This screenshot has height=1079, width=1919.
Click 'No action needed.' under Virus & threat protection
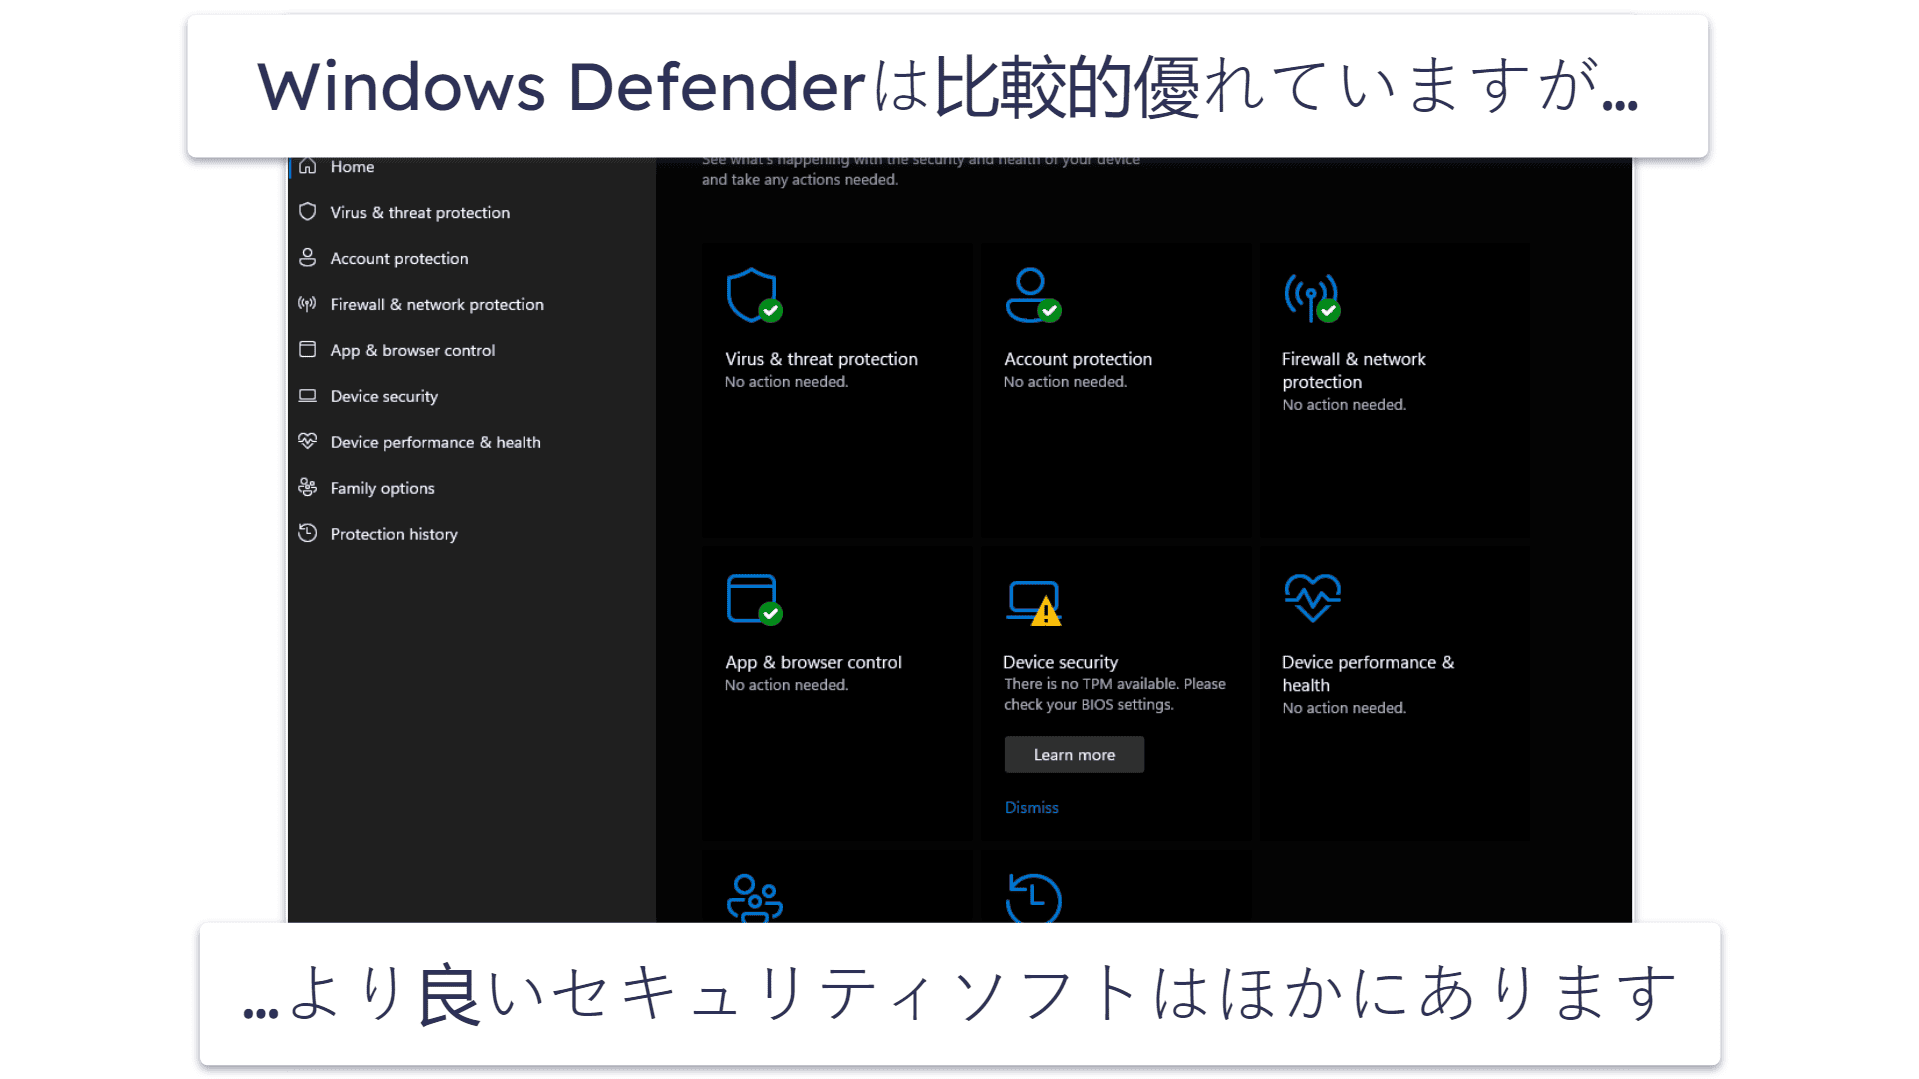786,382
